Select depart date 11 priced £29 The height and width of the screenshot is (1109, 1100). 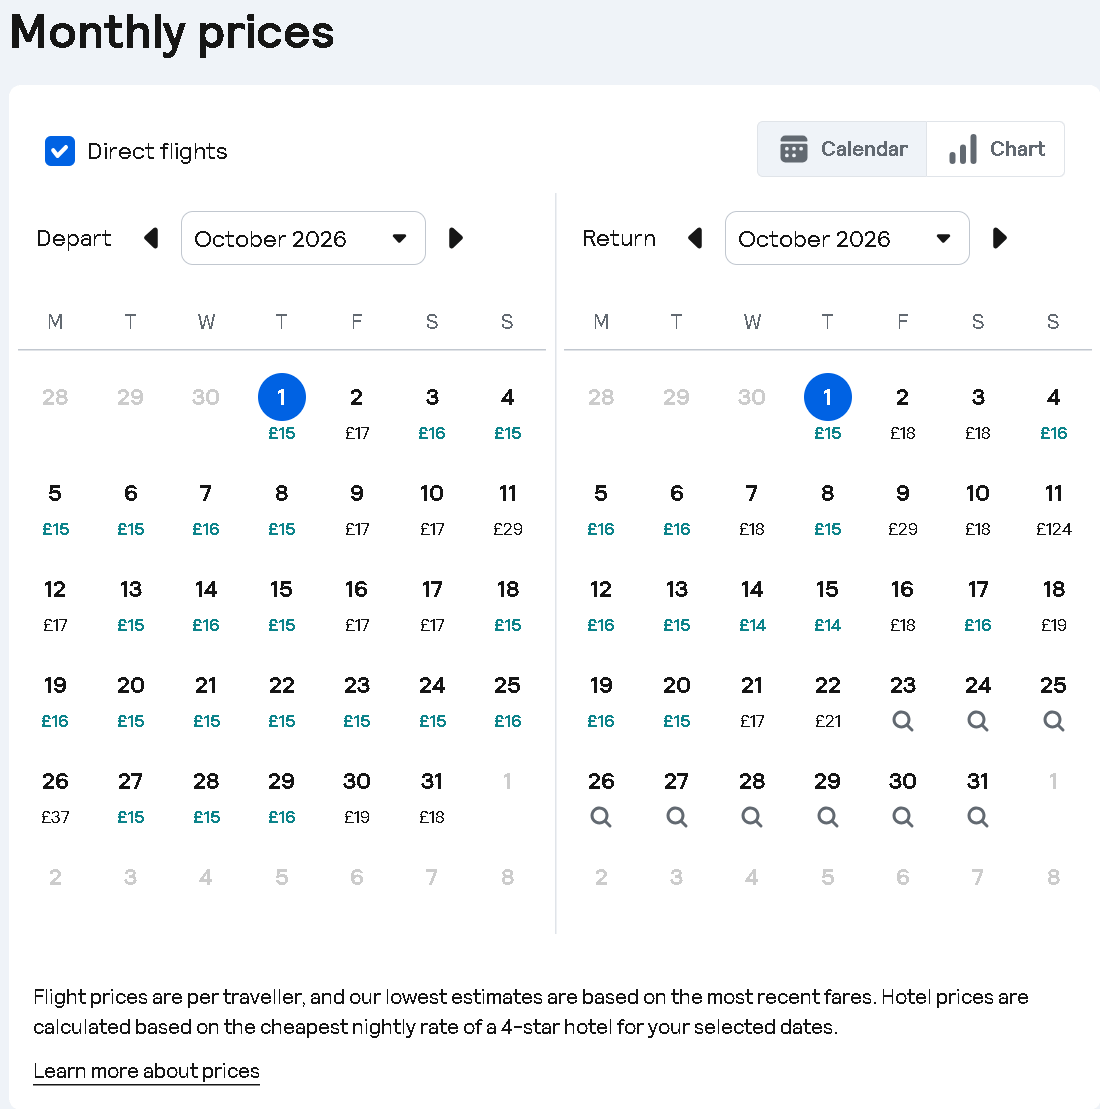507,509
